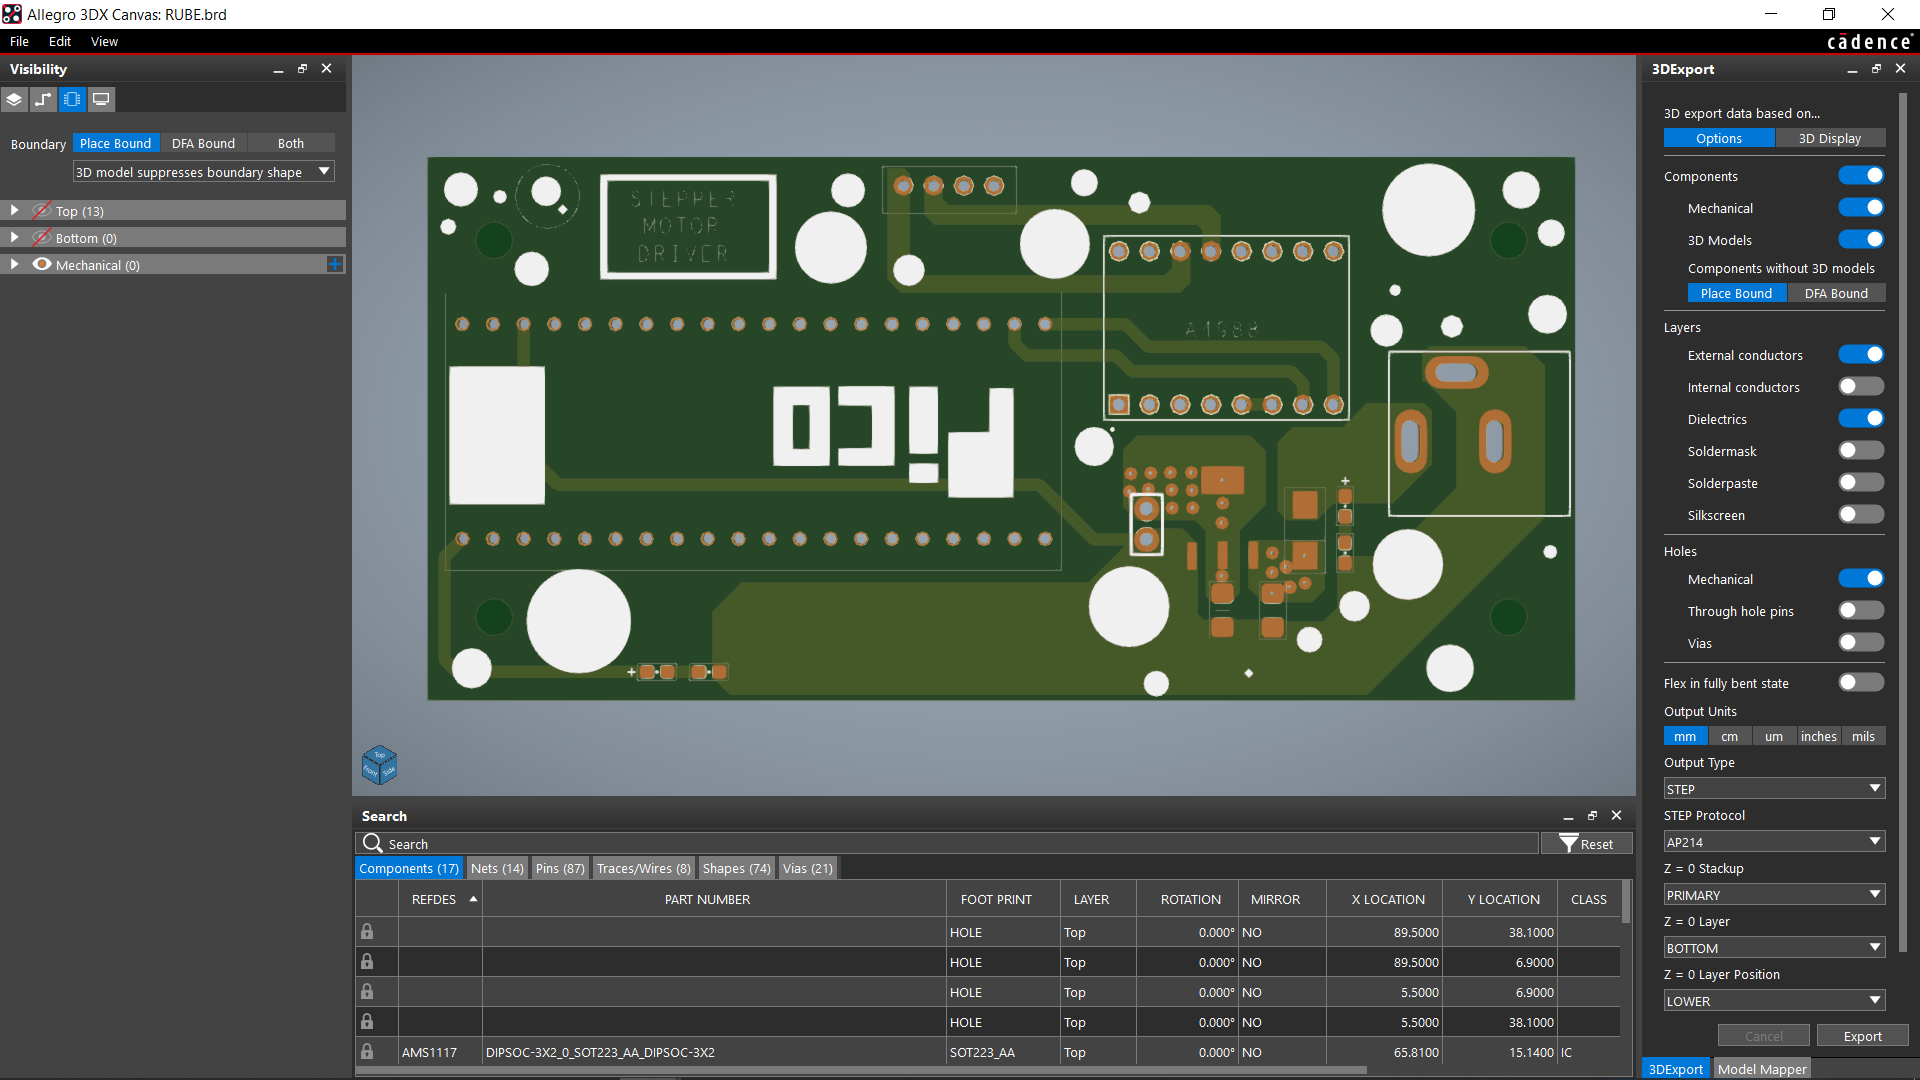Close the 3DExport panel
This screenshot has height=1080, width=1920.
click(x=1900, y=69)
